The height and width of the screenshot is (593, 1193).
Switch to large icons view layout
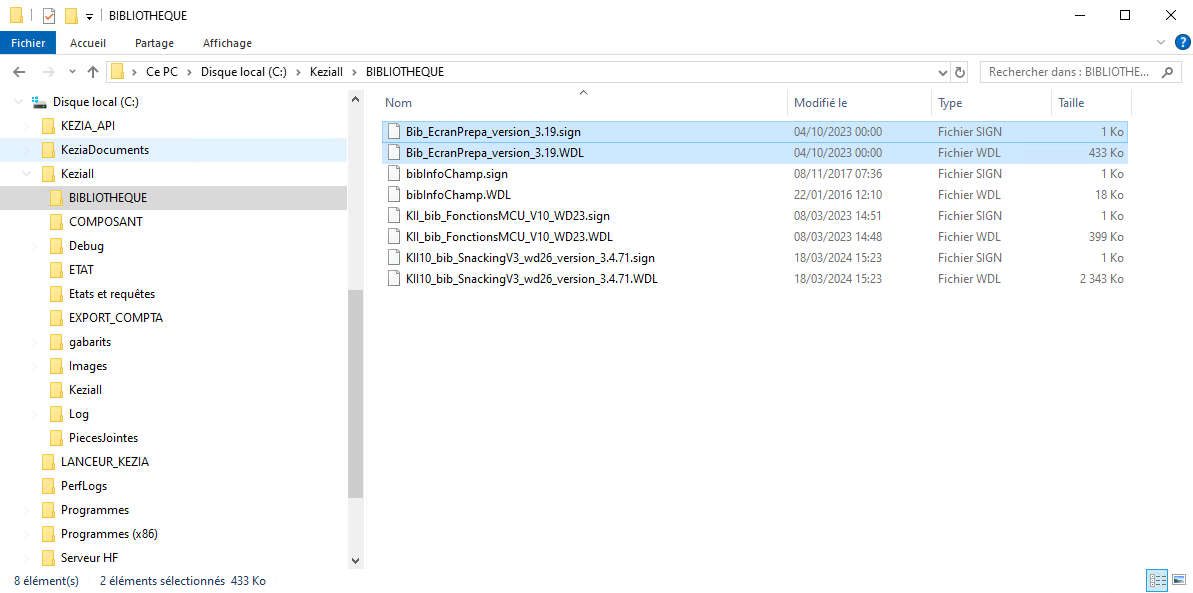point(1177,581)
